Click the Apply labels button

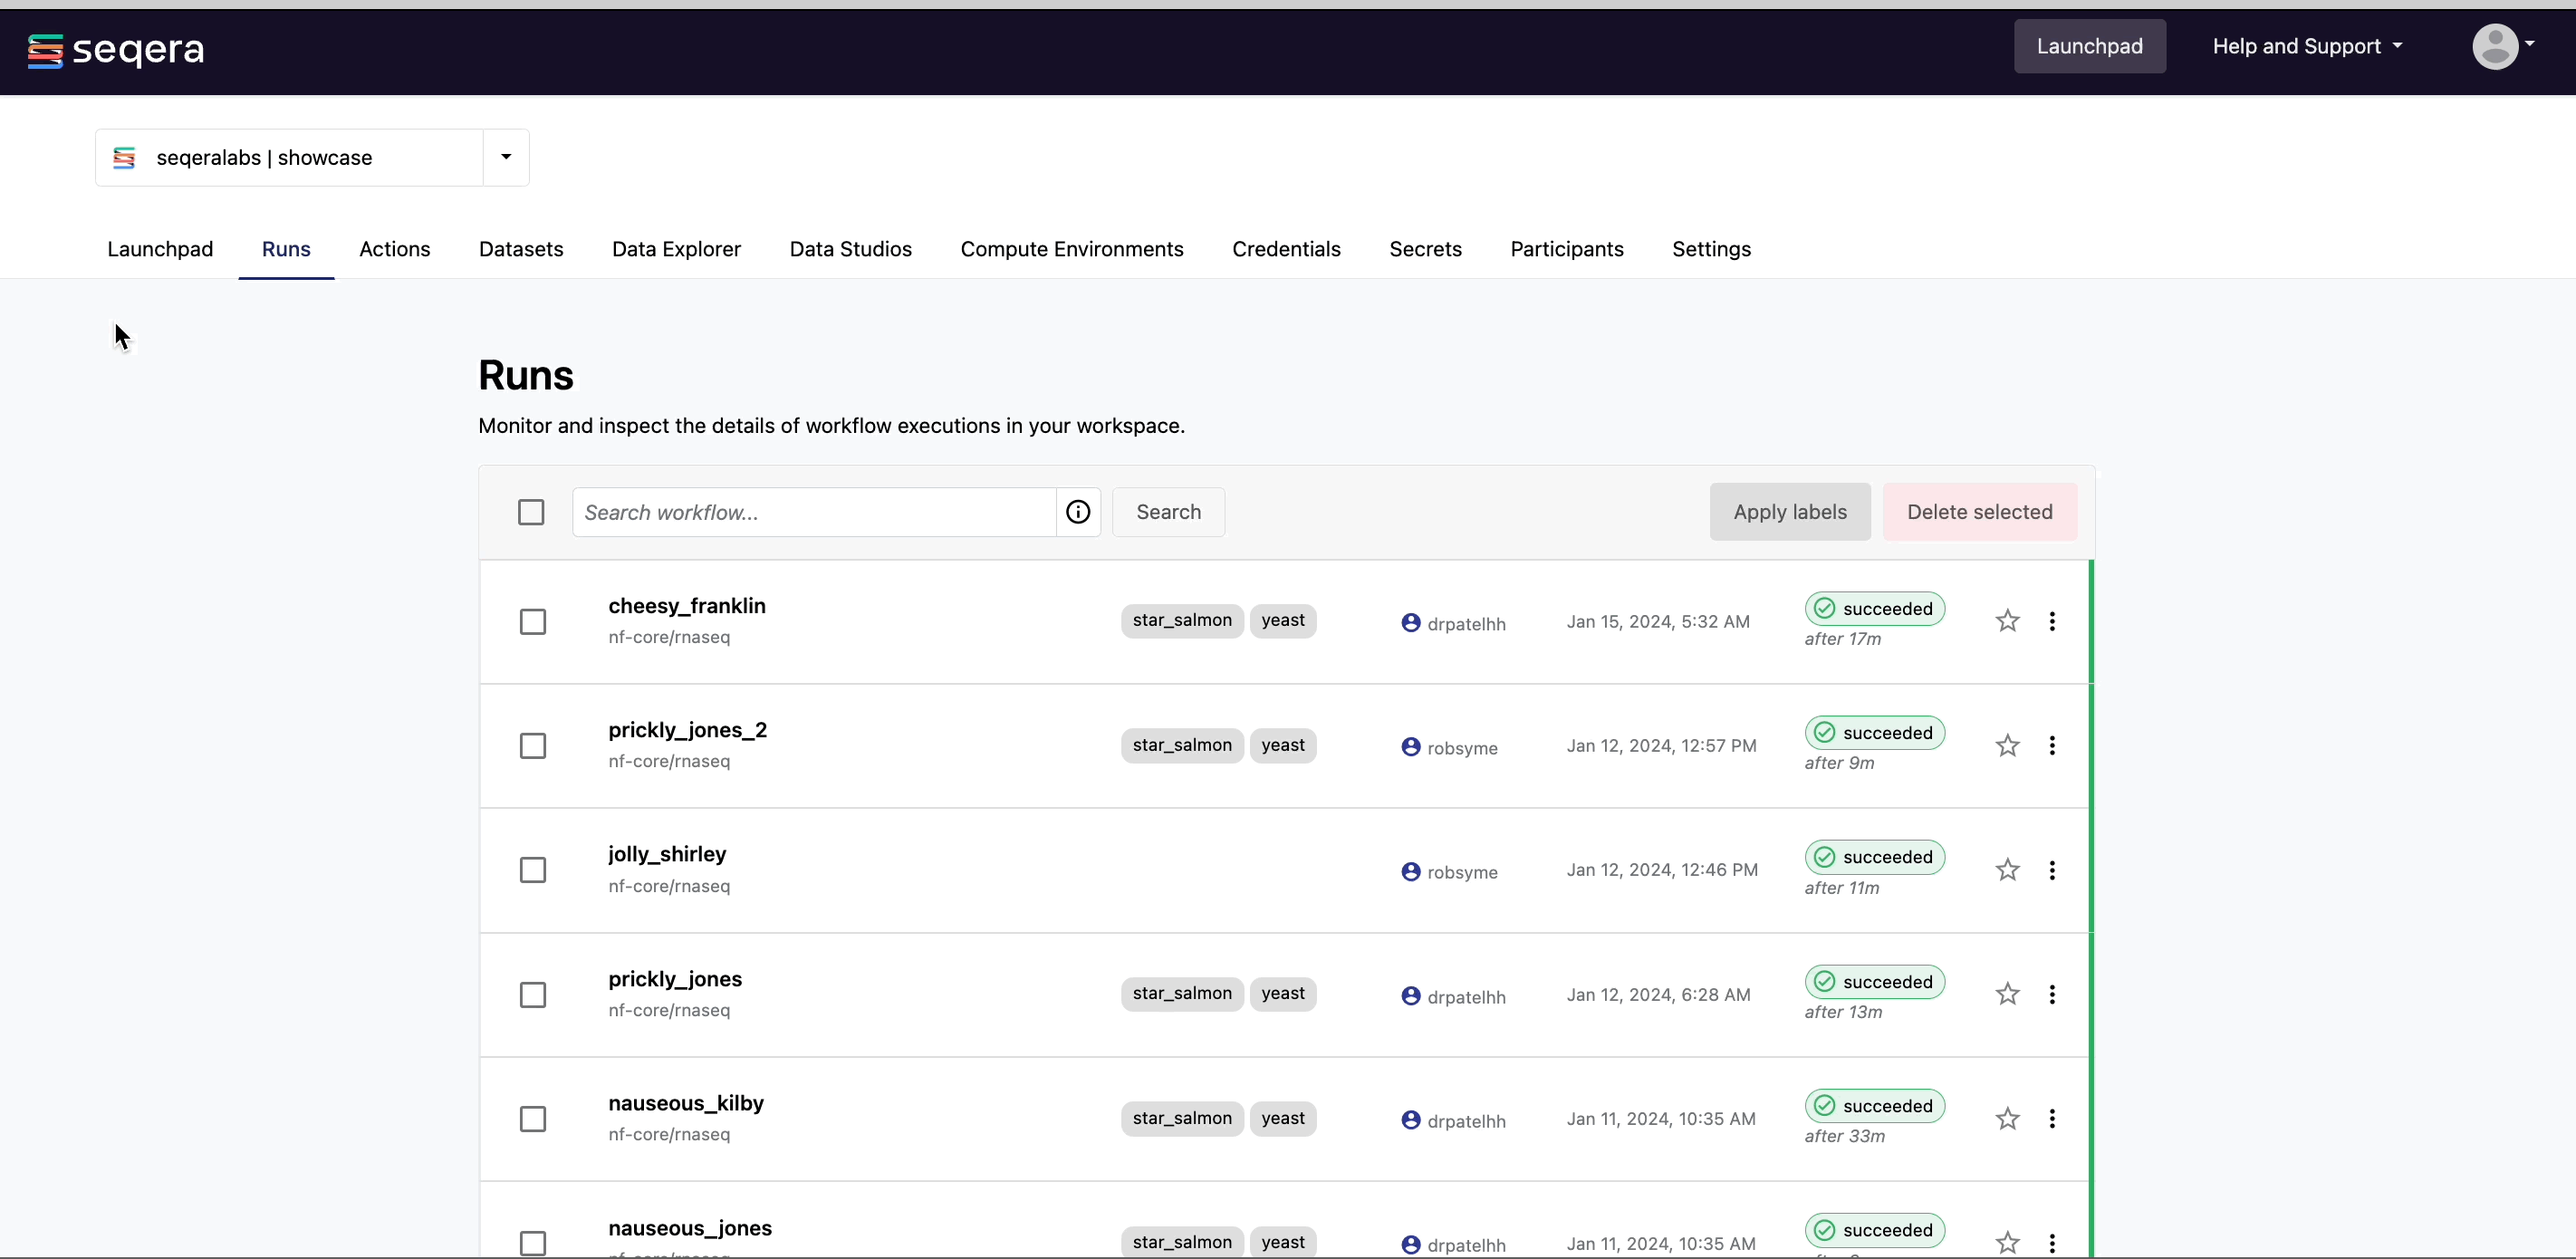tap(1789, 512)
